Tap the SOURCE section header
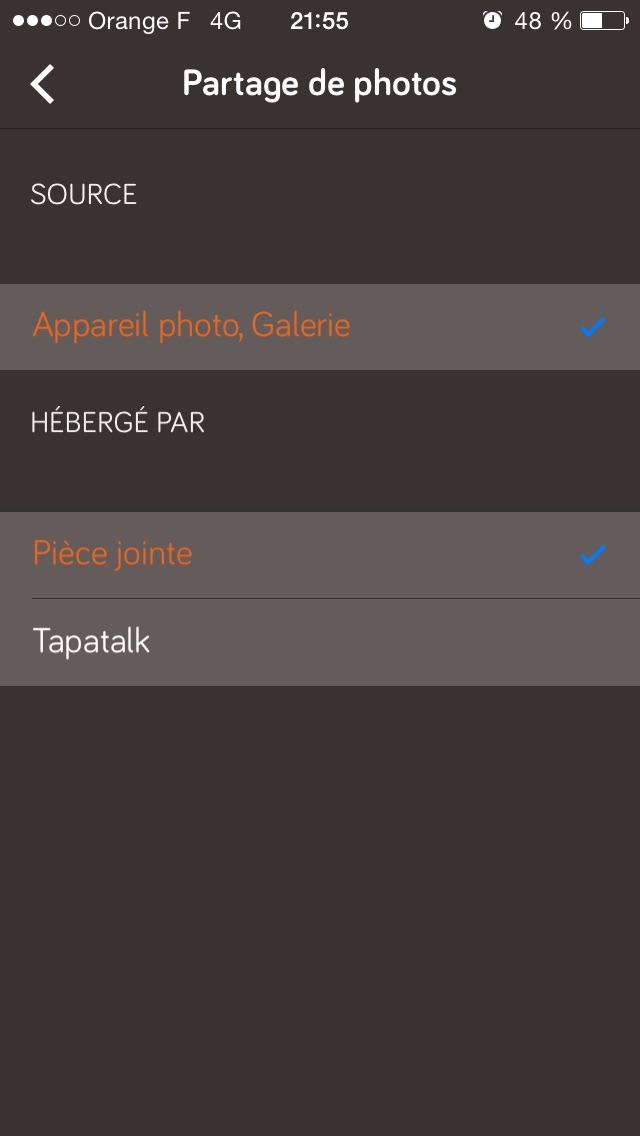The height and width of the screenshot is (1136, 640). click(84, 194)
